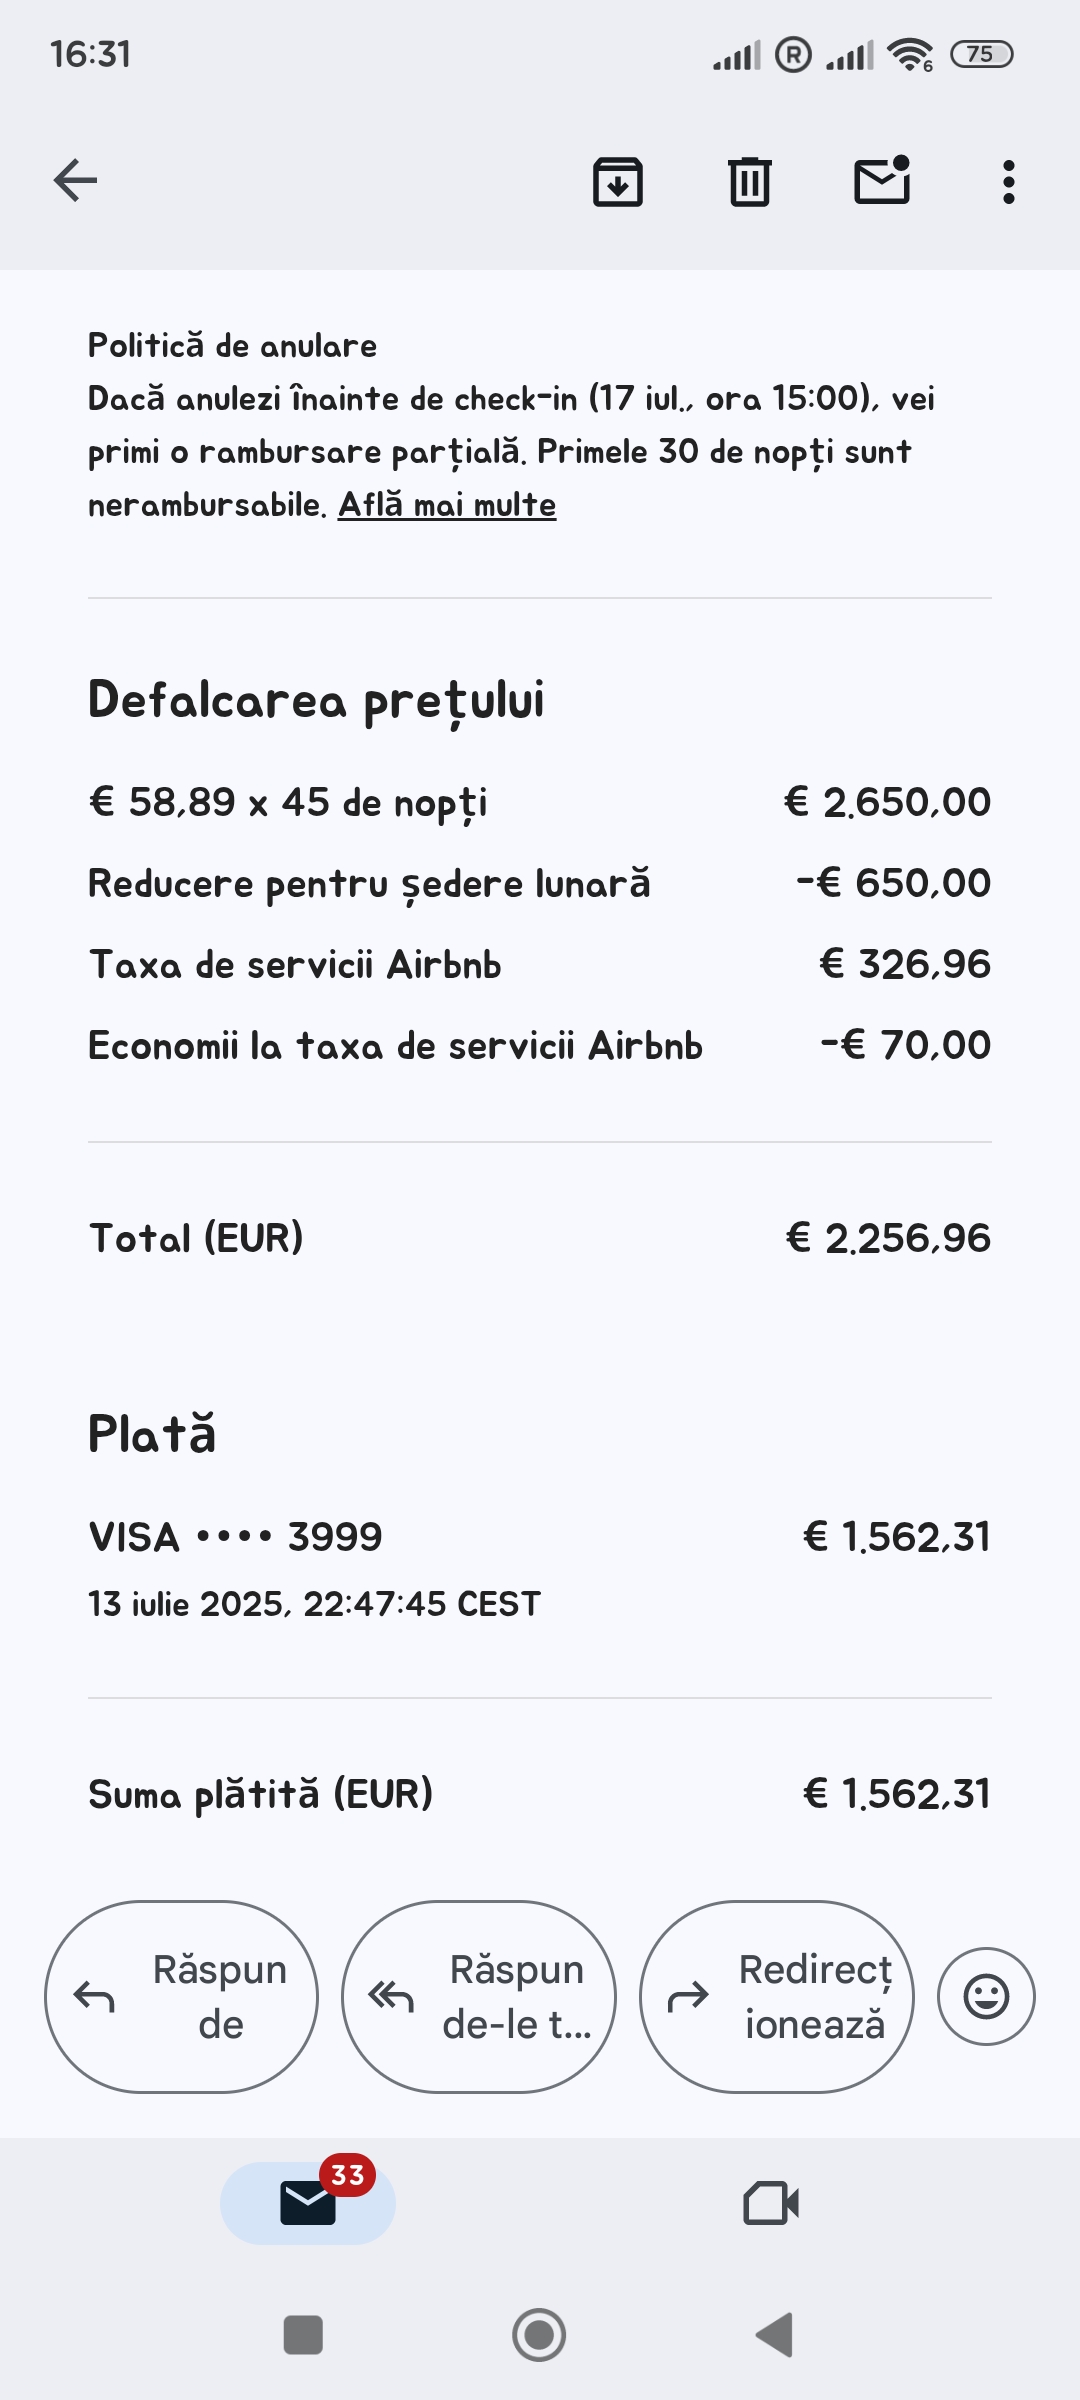
Task: Switch to the Meet video tab
Action: click(x=771, y=2203)
